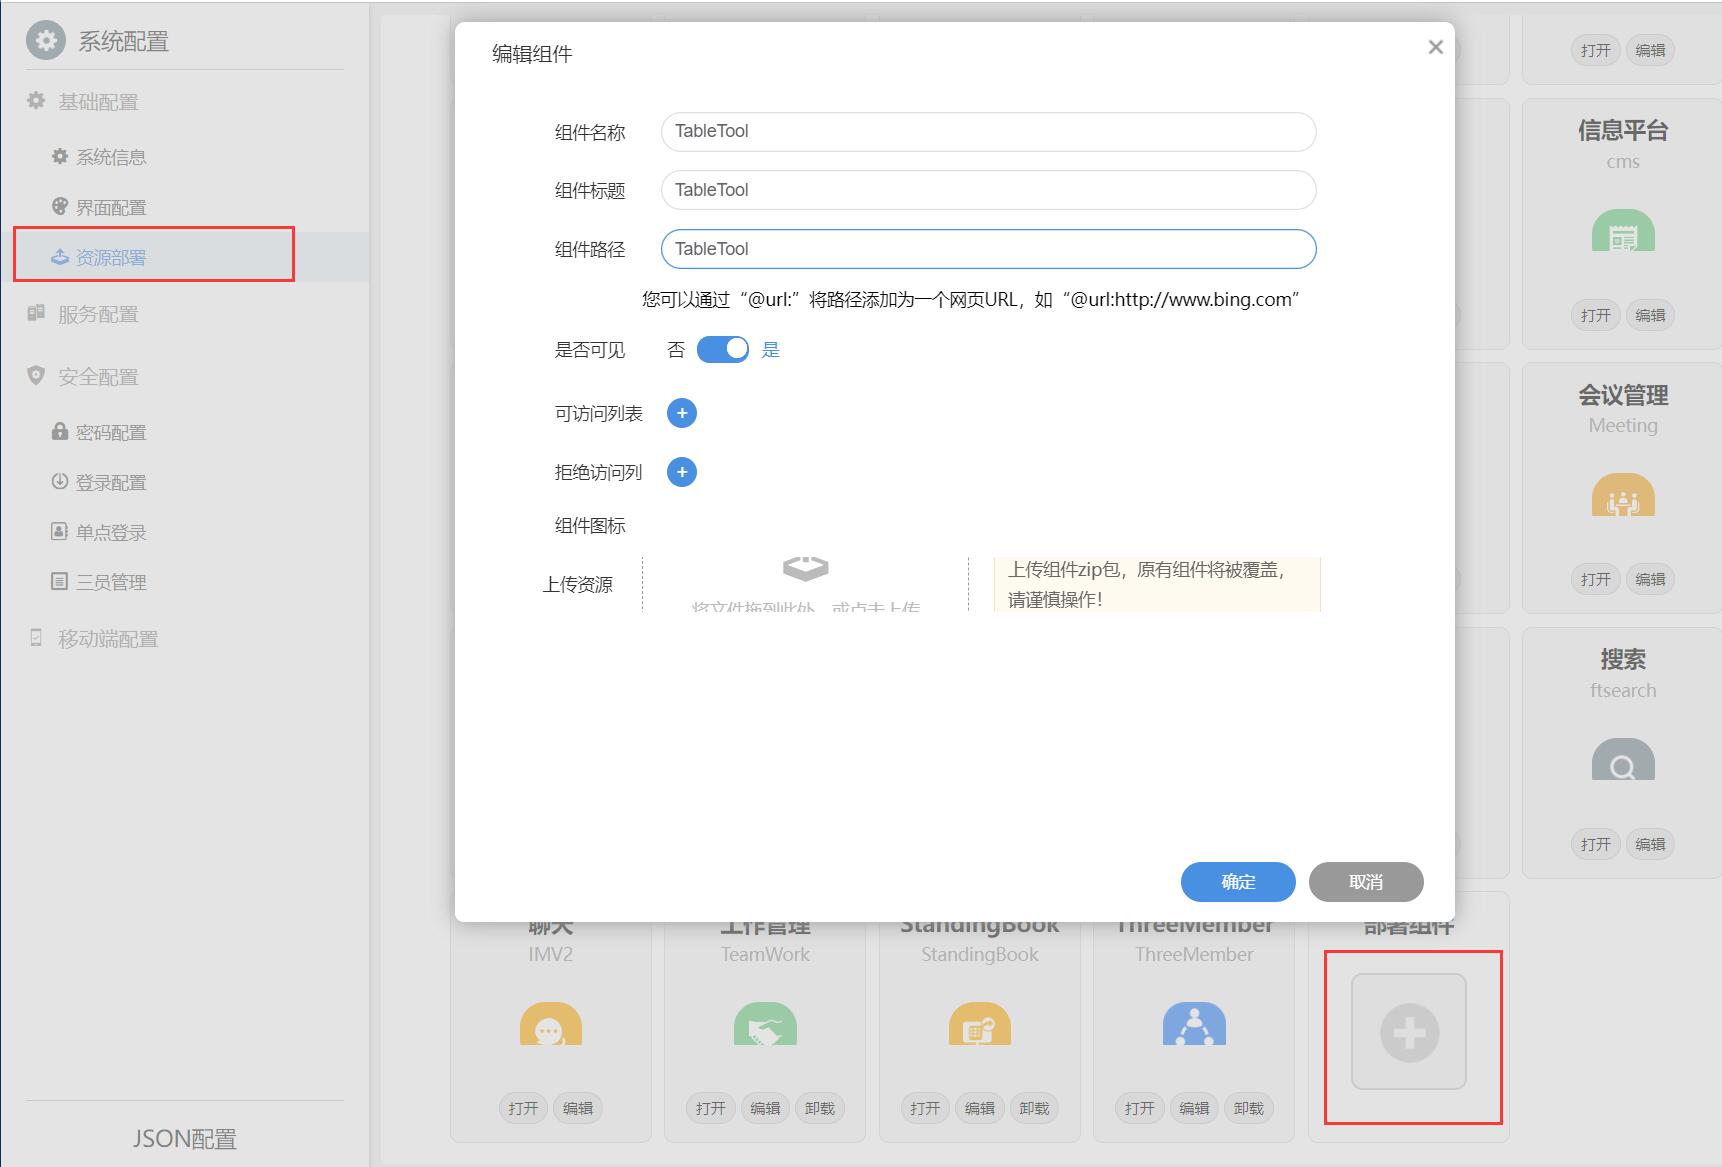Click the 信息平台 cms green icon
Viewport: 1722px width, 1167px height.
(1622, 231)
